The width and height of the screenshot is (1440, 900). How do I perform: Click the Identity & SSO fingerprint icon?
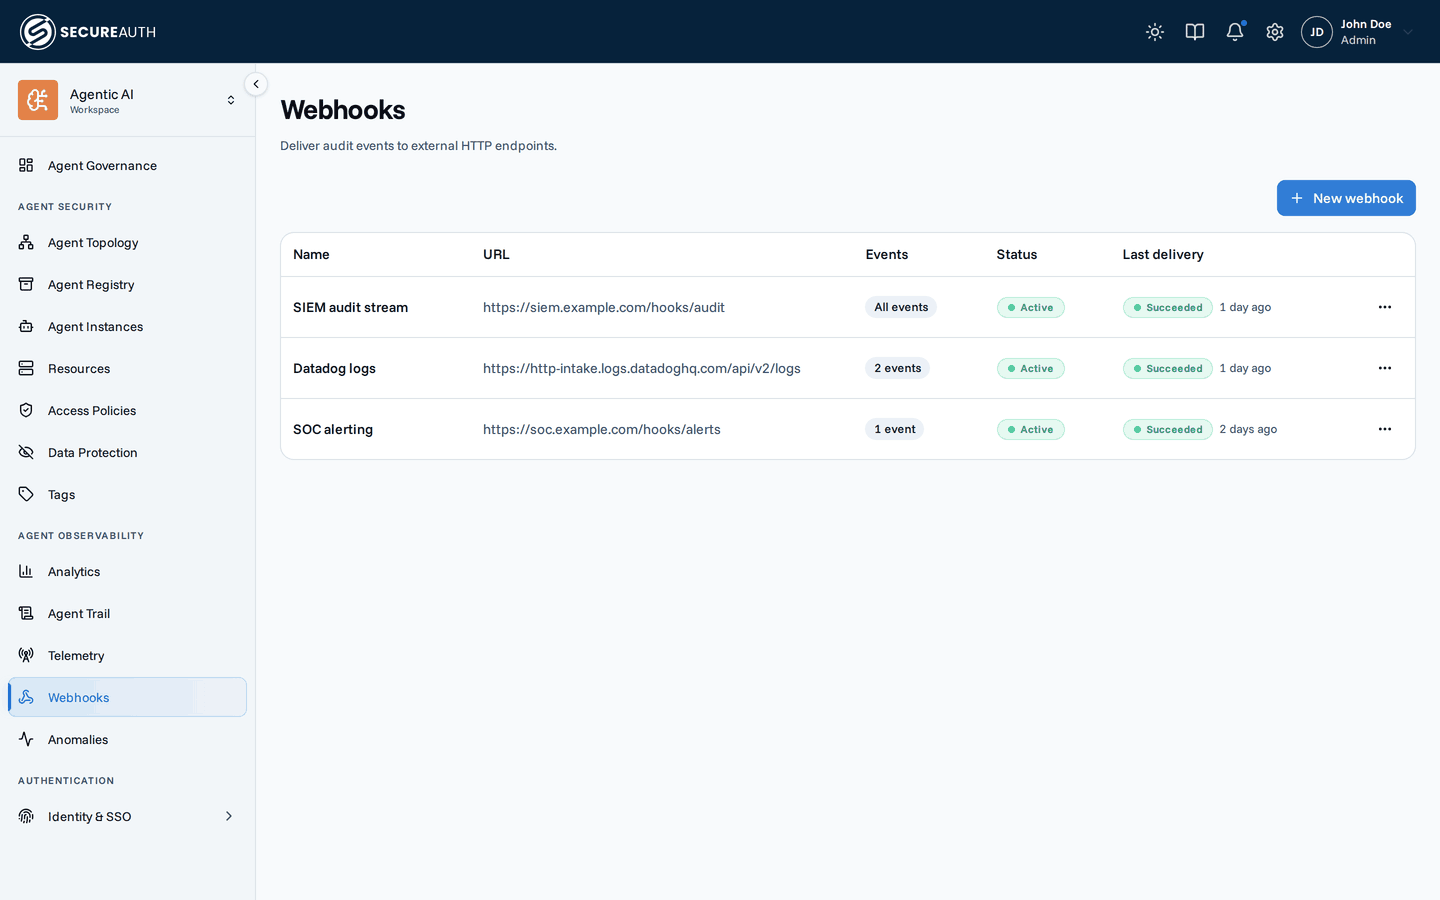26,816
